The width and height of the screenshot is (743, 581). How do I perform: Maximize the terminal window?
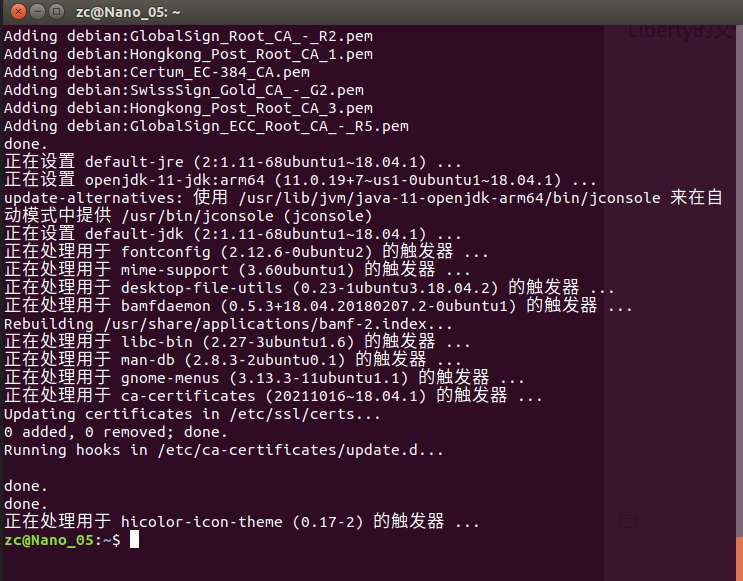point(56,11)
